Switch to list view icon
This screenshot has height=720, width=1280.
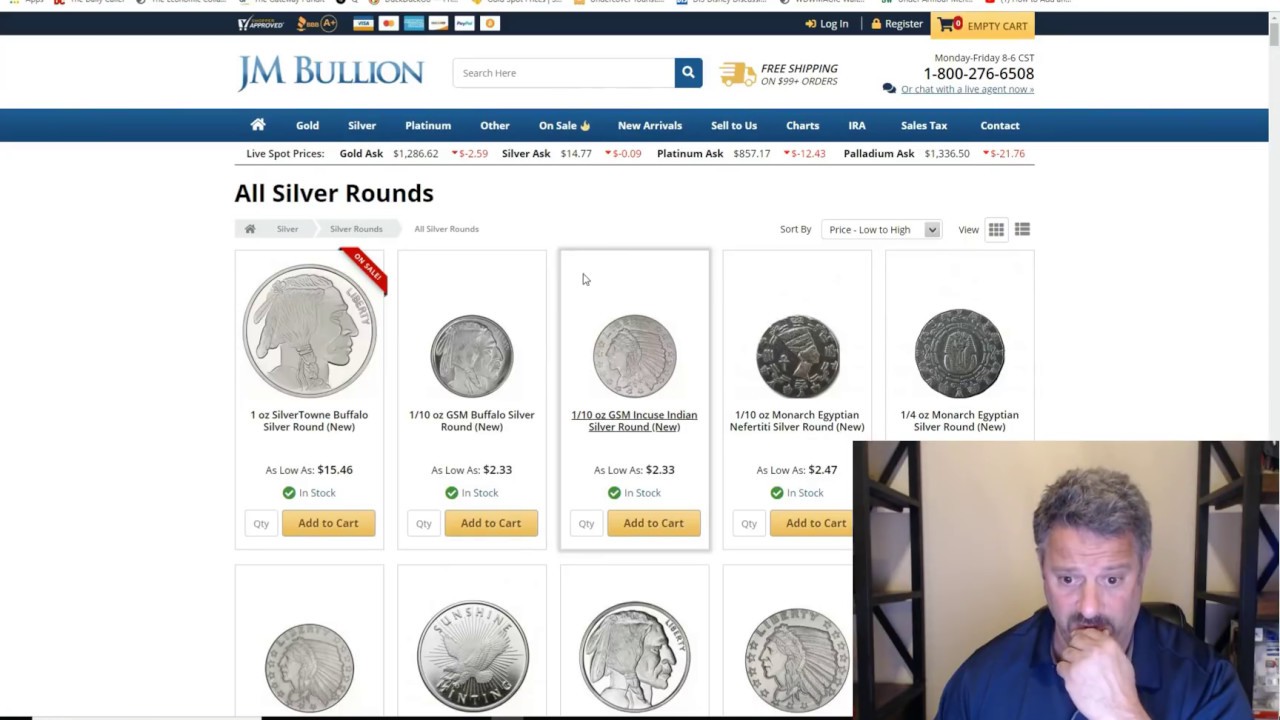coord(1022,230)
